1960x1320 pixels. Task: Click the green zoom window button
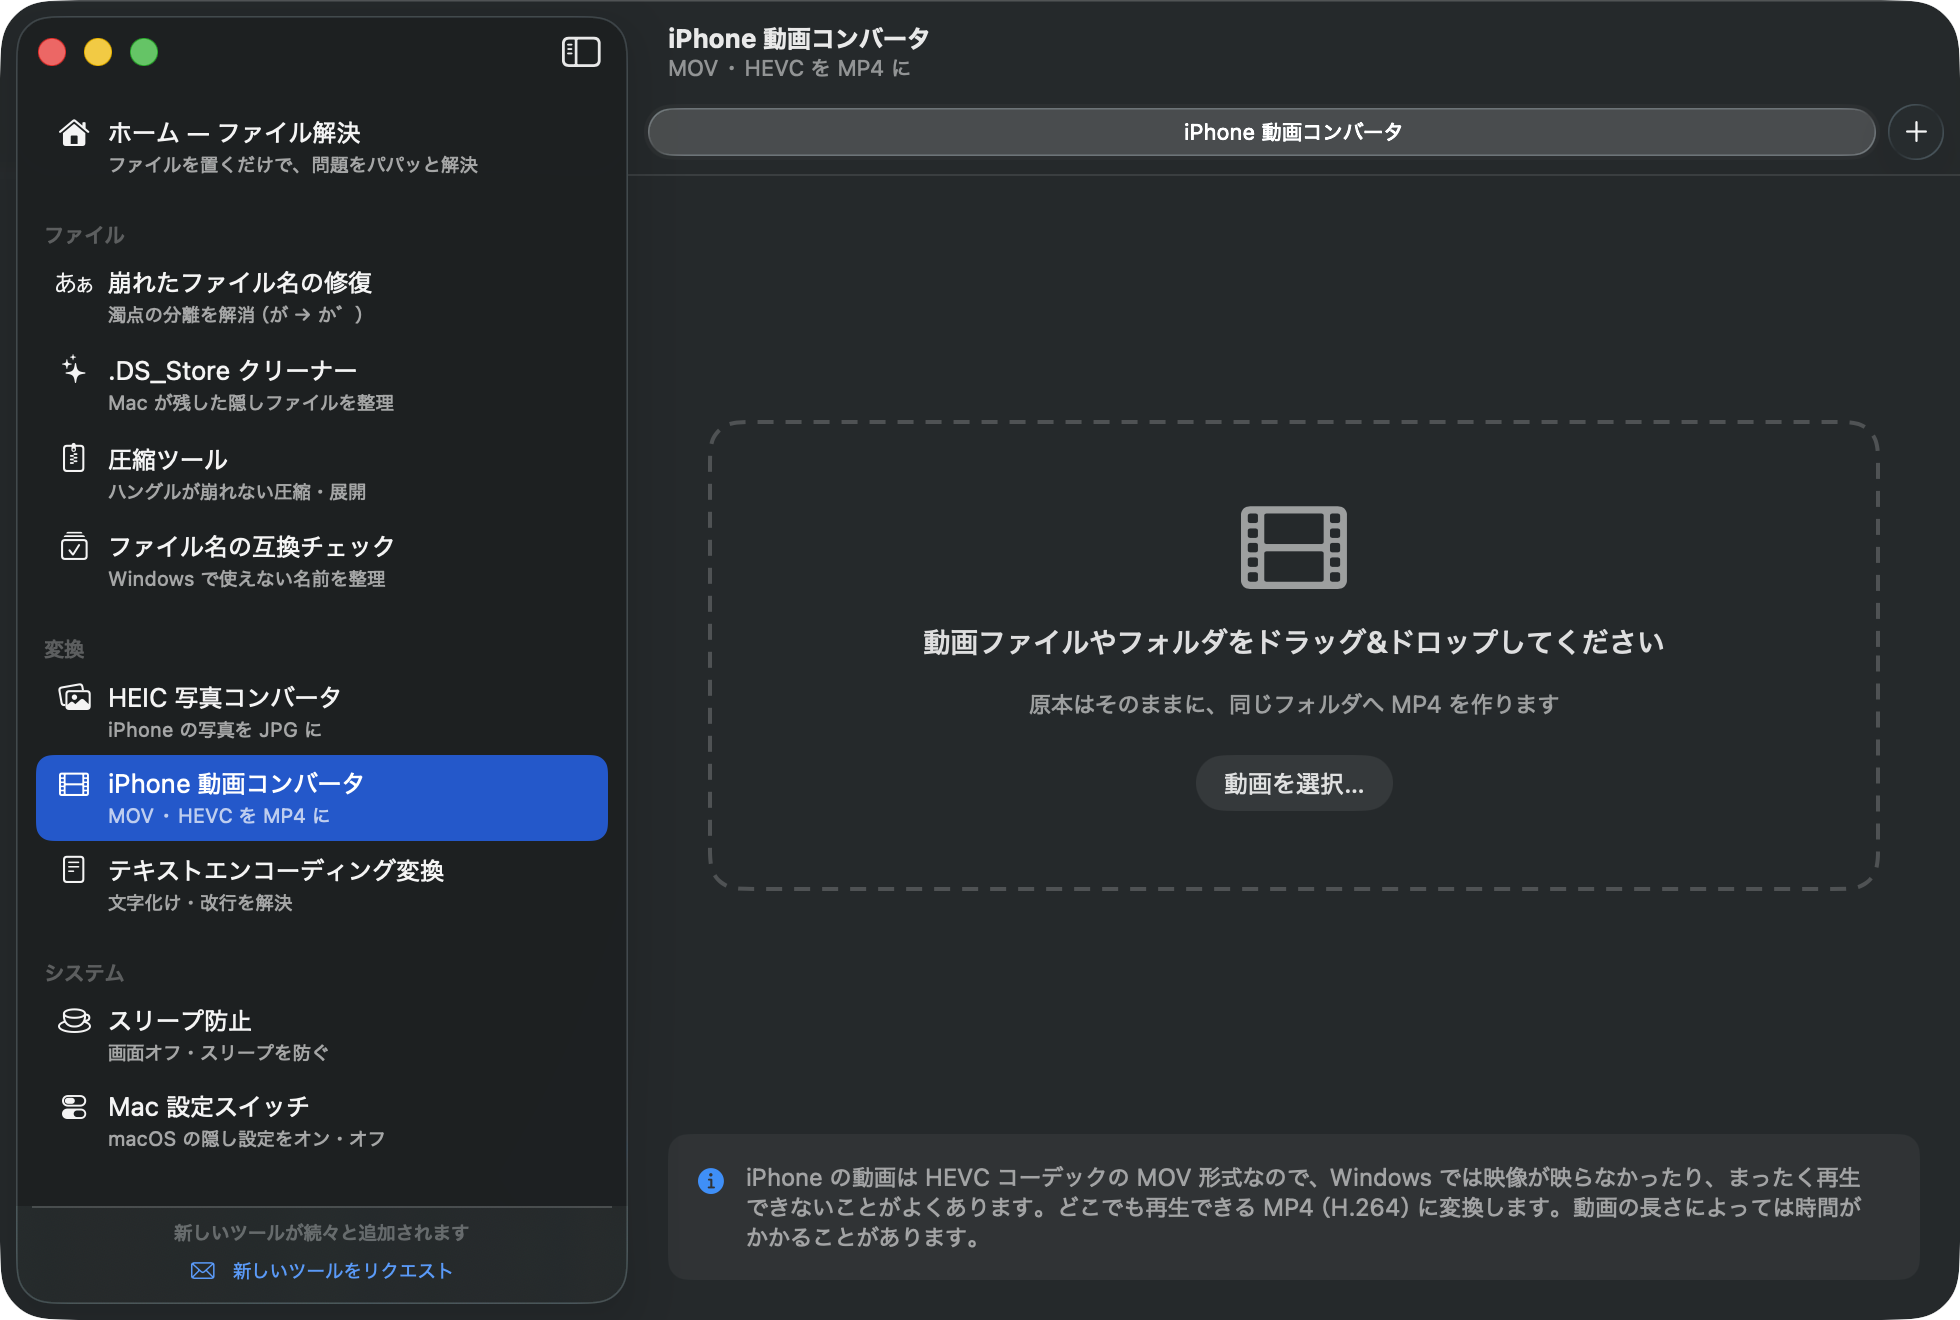coord(144,52)
